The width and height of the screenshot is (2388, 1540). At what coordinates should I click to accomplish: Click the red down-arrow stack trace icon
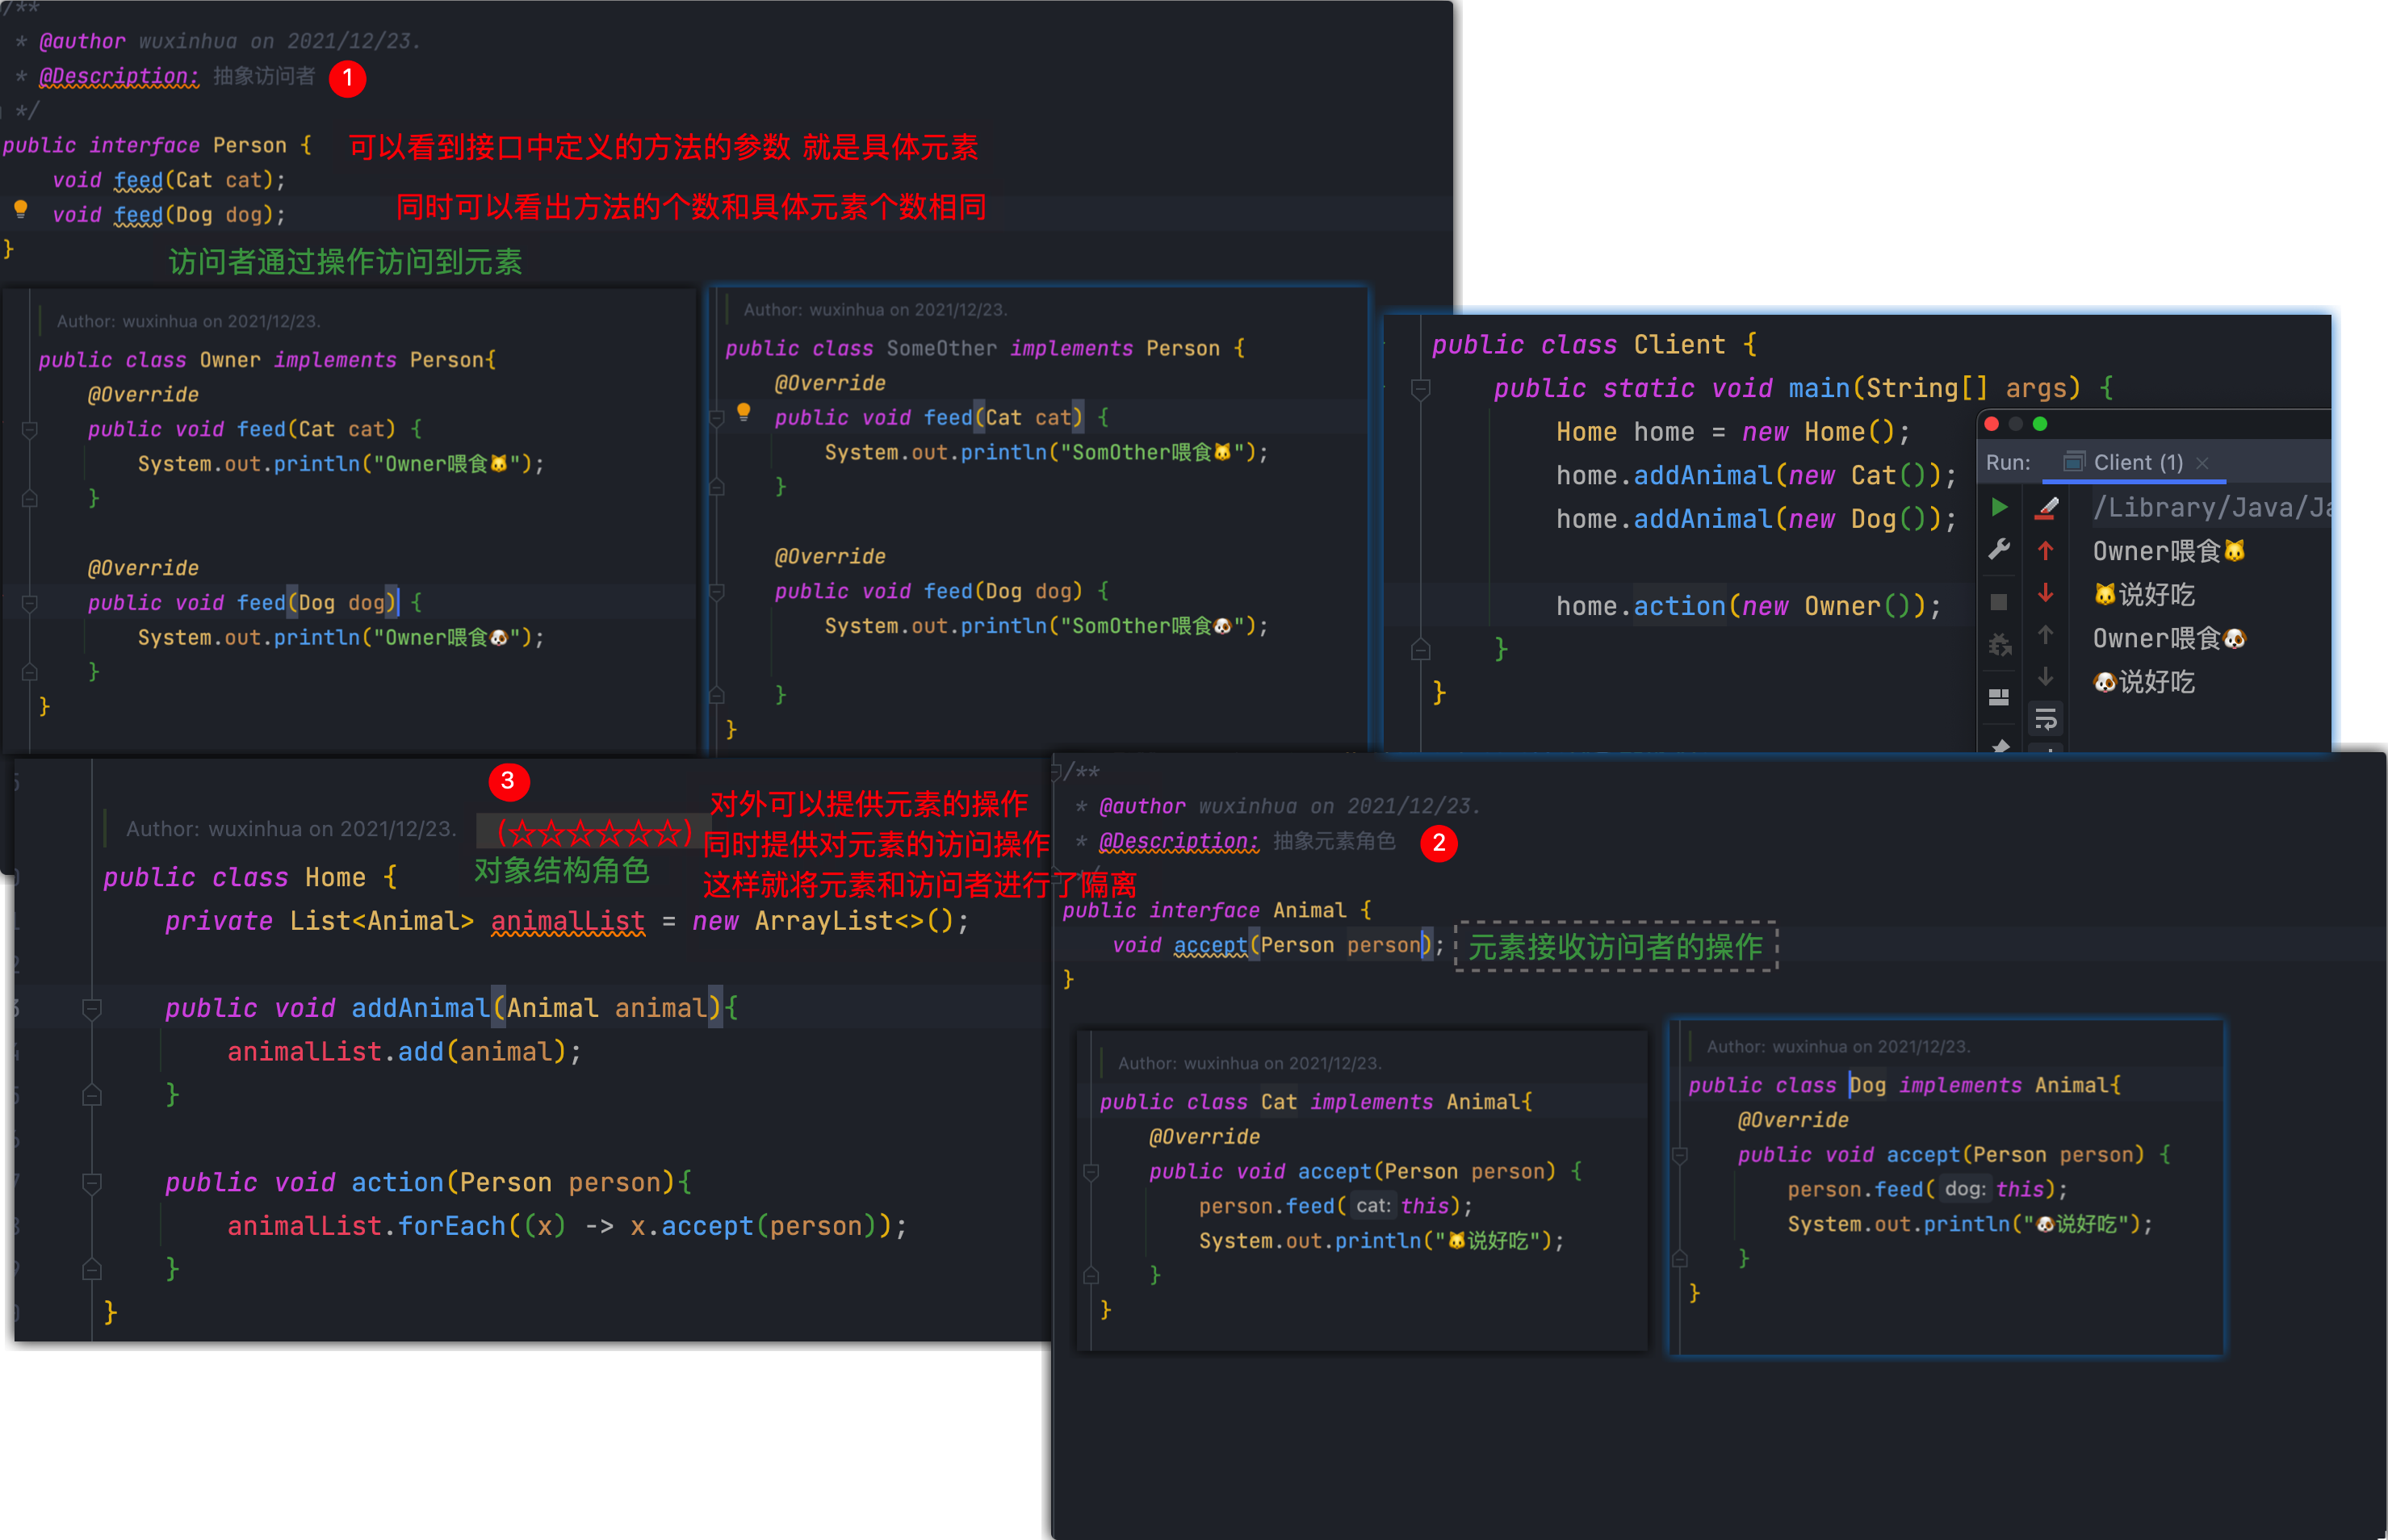(2046, 593)
